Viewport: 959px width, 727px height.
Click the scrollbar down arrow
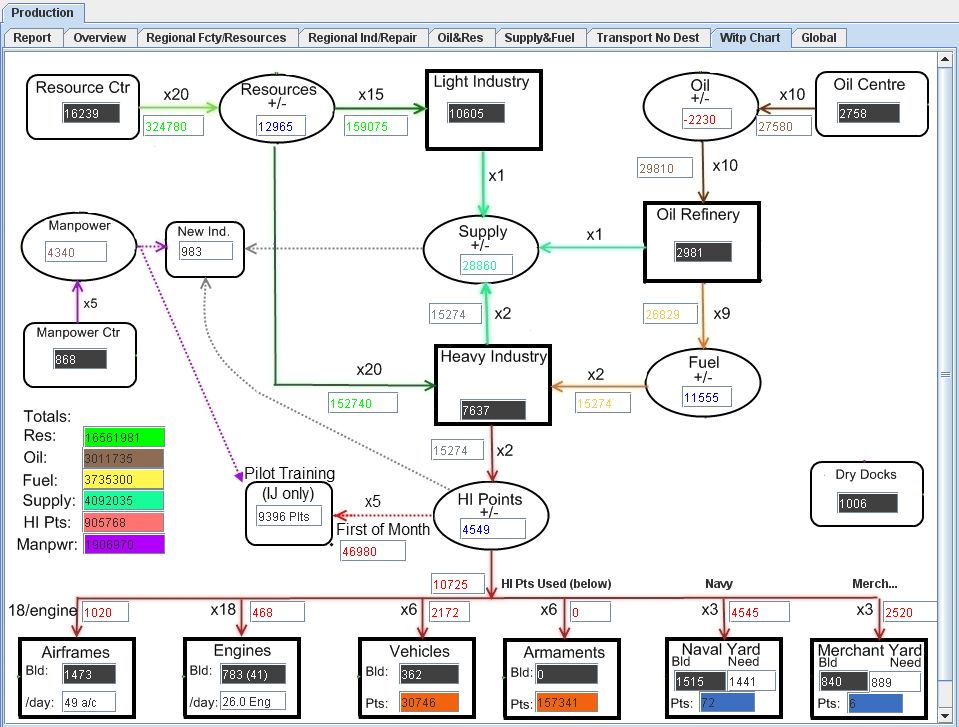945,714
